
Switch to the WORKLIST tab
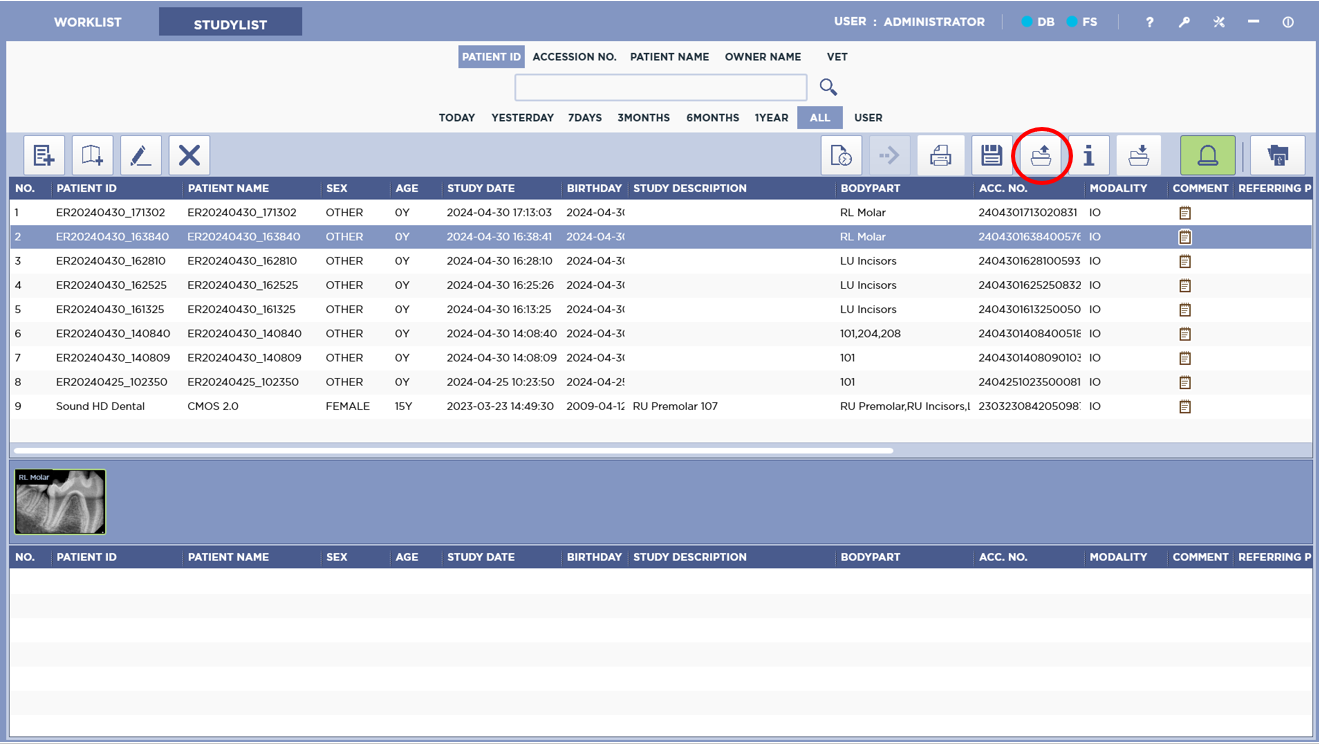click(88, 22)
